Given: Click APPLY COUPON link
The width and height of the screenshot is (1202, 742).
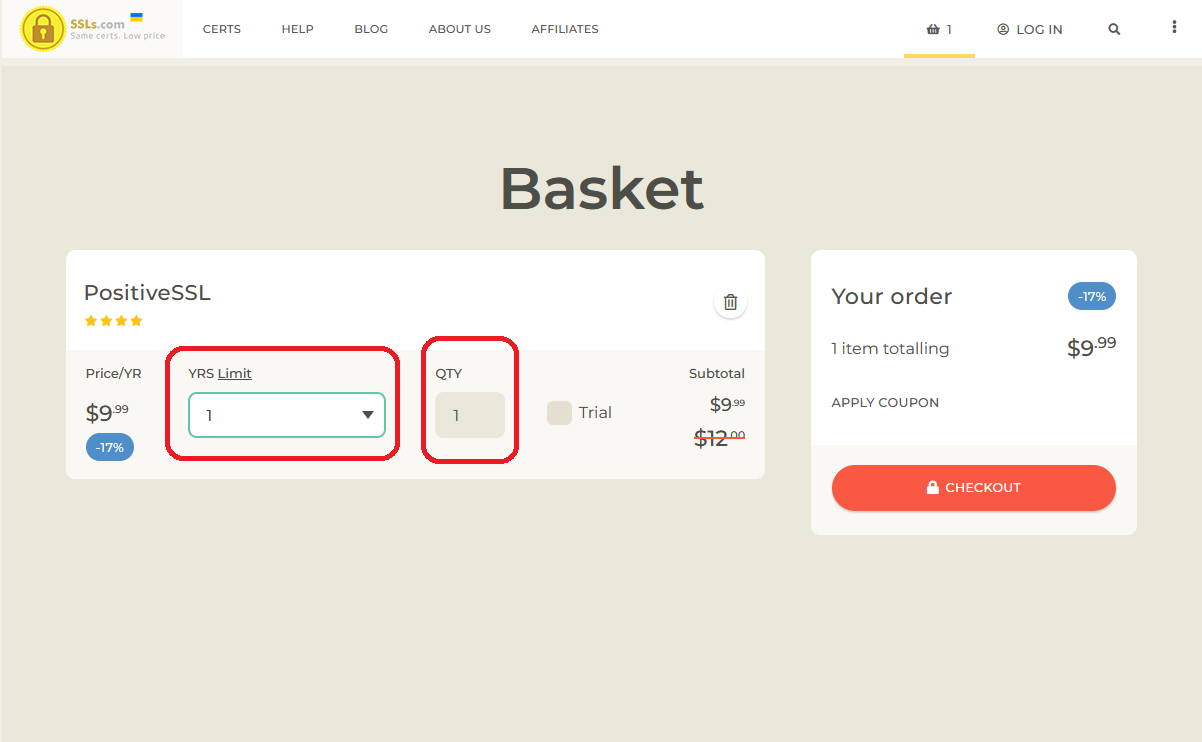Looking at the screenshot, I should [885, 403].
